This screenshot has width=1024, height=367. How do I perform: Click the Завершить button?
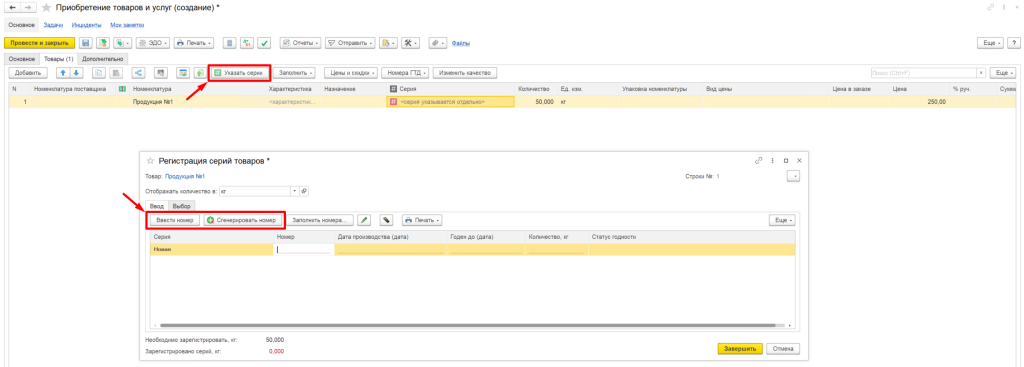(x=739, y=349)
